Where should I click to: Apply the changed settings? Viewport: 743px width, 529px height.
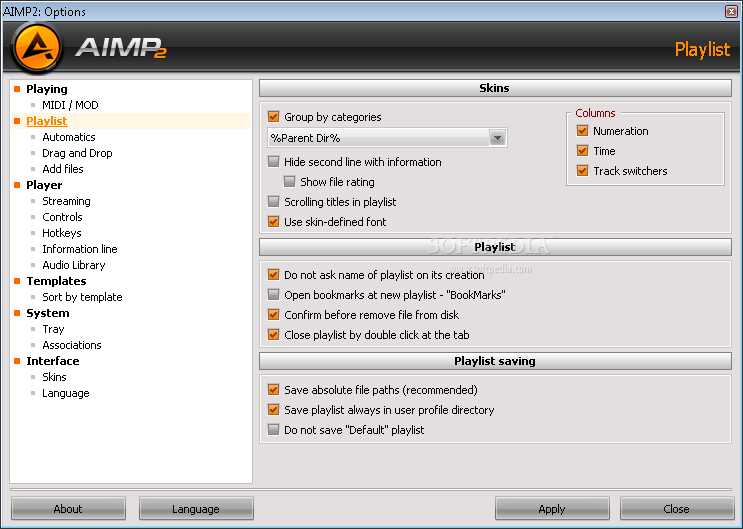552,509
